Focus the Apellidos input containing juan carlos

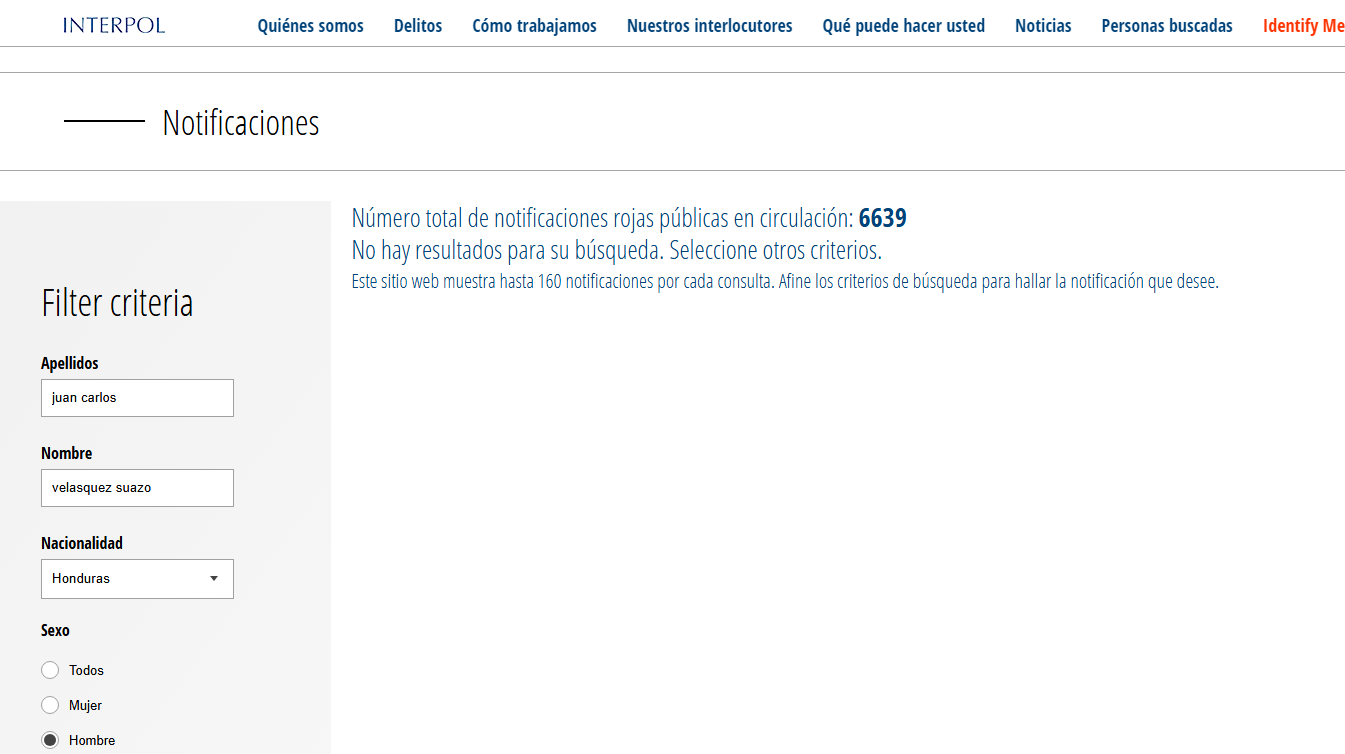click(x=137, y=398)
